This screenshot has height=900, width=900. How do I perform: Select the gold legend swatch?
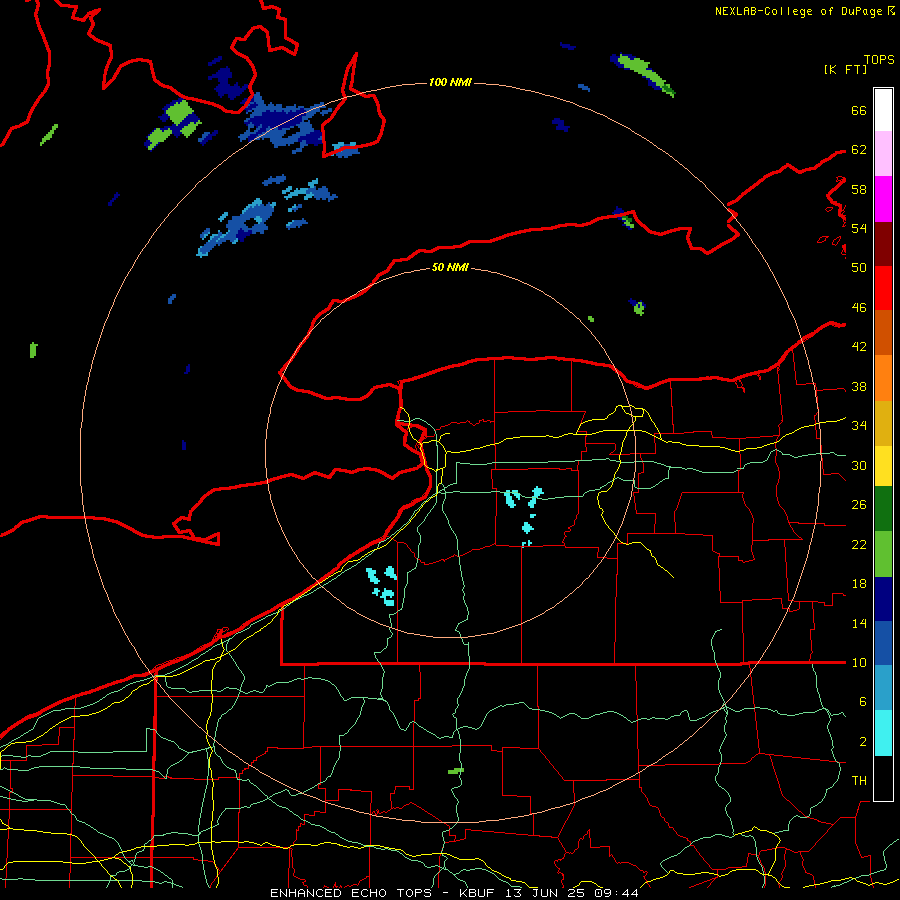tap(883, 423)
